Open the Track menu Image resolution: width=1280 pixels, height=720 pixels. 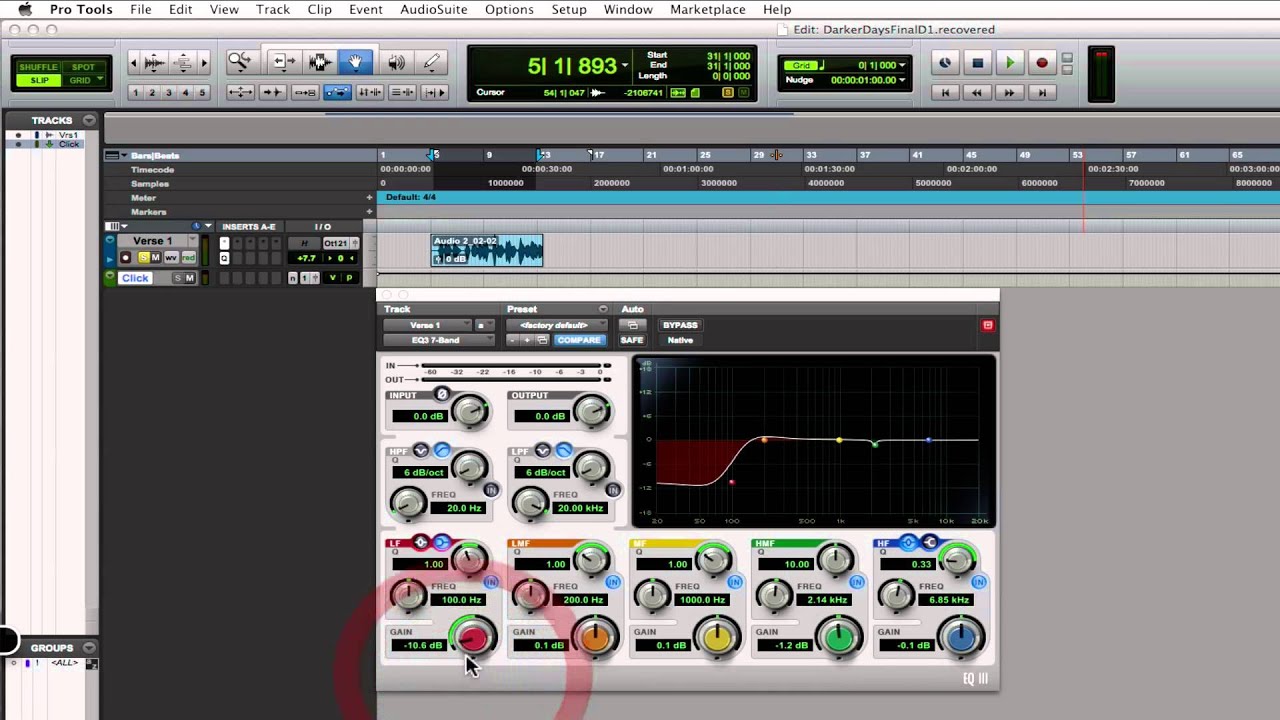click(272, 10)
